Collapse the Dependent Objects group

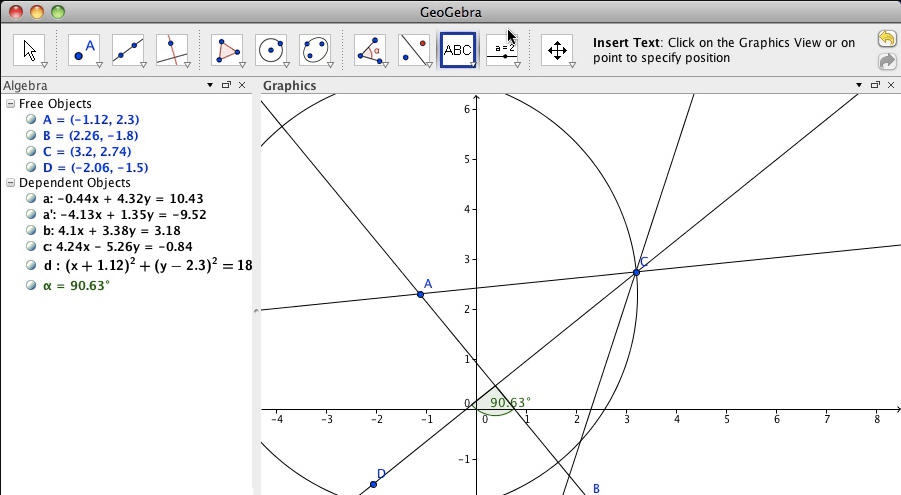tap(10, 183)
